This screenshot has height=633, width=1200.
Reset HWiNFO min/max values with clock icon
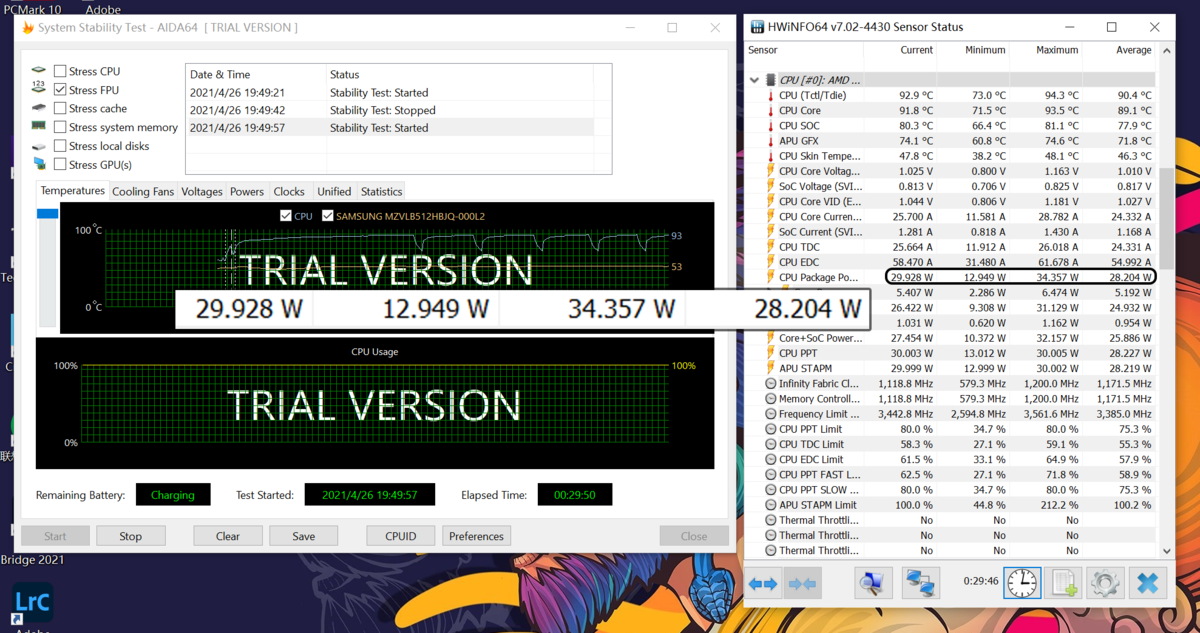point(1022,583)
